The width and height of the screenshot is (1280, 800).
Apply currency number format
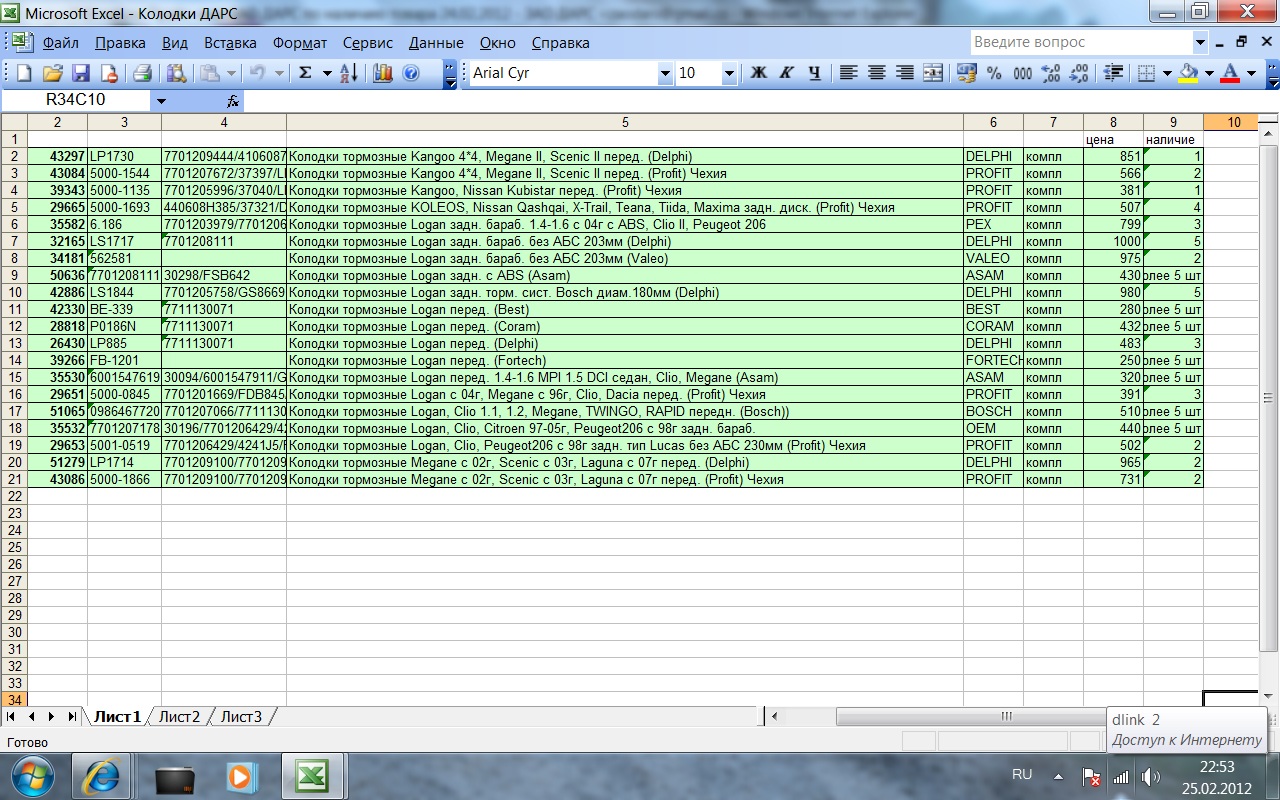[967, 73]
